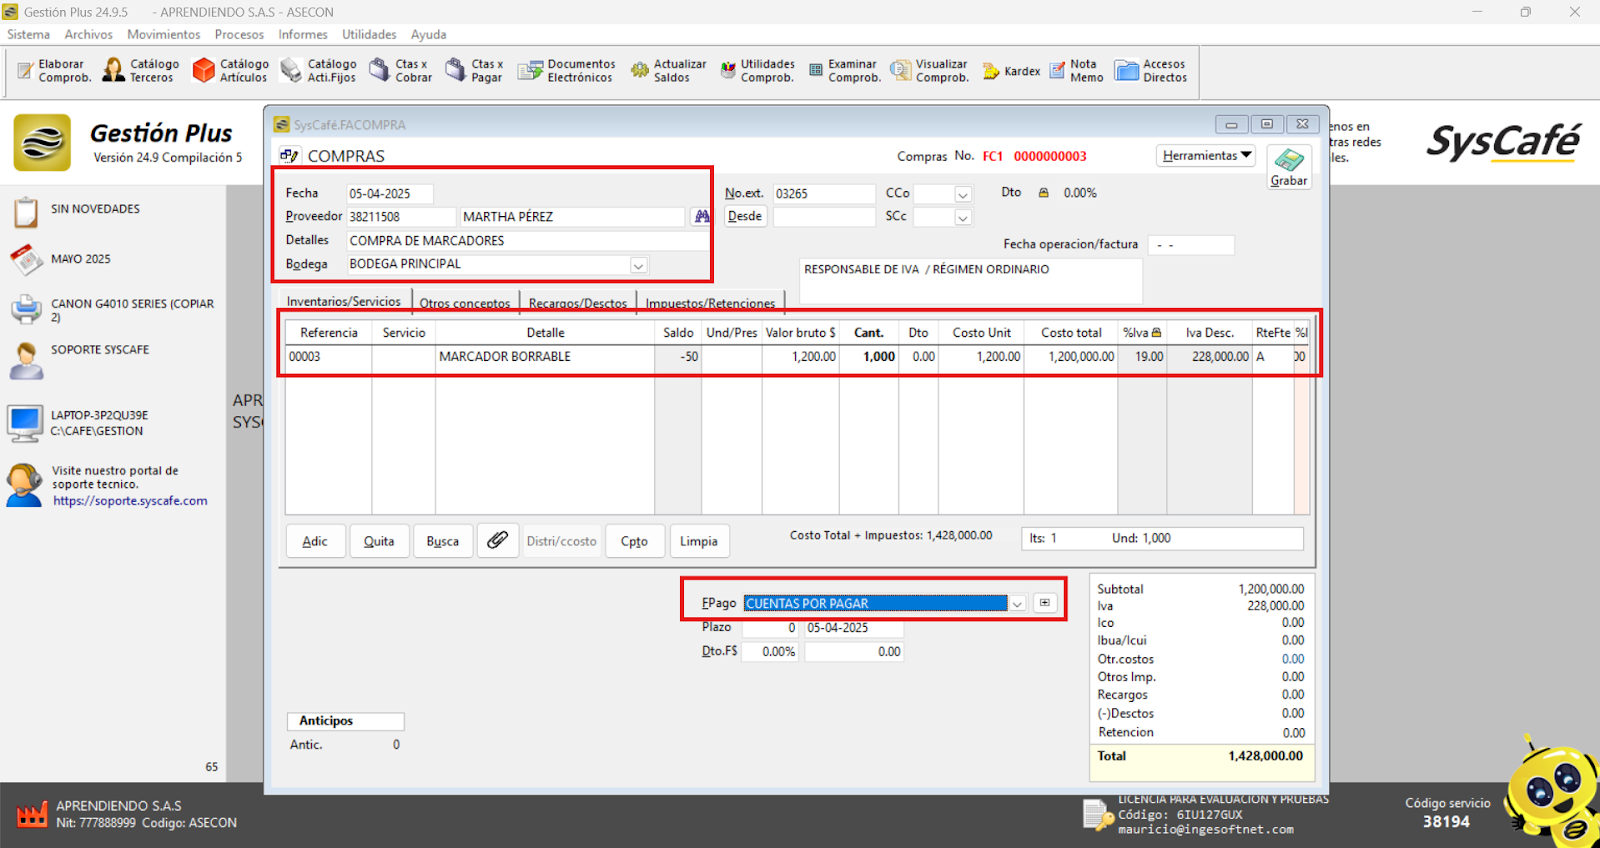Image resolution: width=1600 pixels, height=848 pixels.
Task: Expand the CCo cost center dropdown
Action: coord(962,194)
